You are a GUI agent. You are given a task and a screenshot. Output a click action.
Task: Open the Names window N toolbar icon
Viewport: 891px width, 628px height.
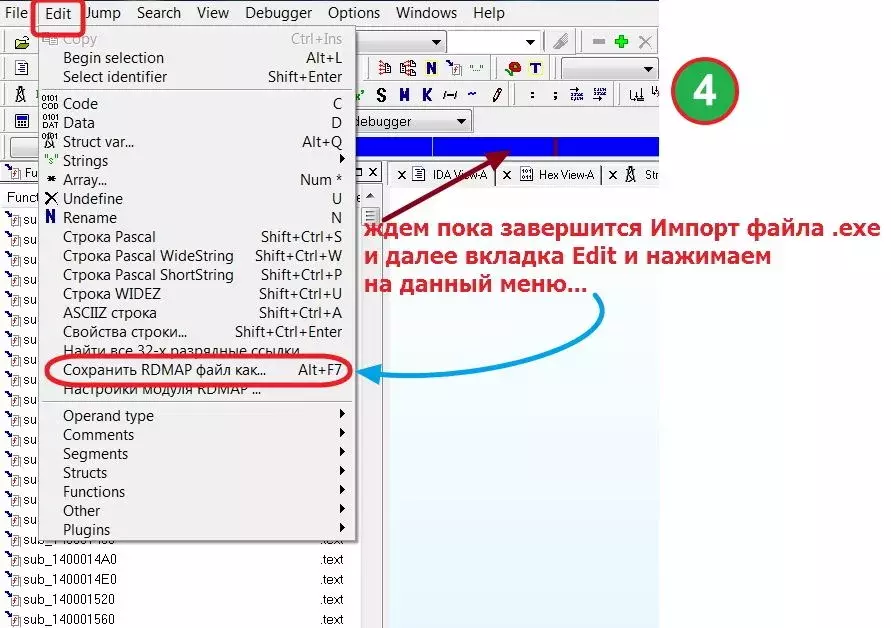tap(431, 68)
